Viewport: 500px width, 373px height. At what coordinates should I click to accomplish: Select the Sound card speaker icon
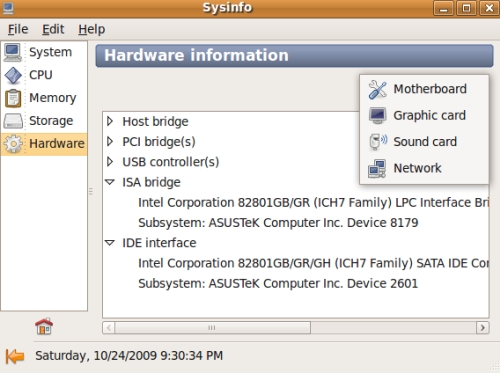coord(378,142)
